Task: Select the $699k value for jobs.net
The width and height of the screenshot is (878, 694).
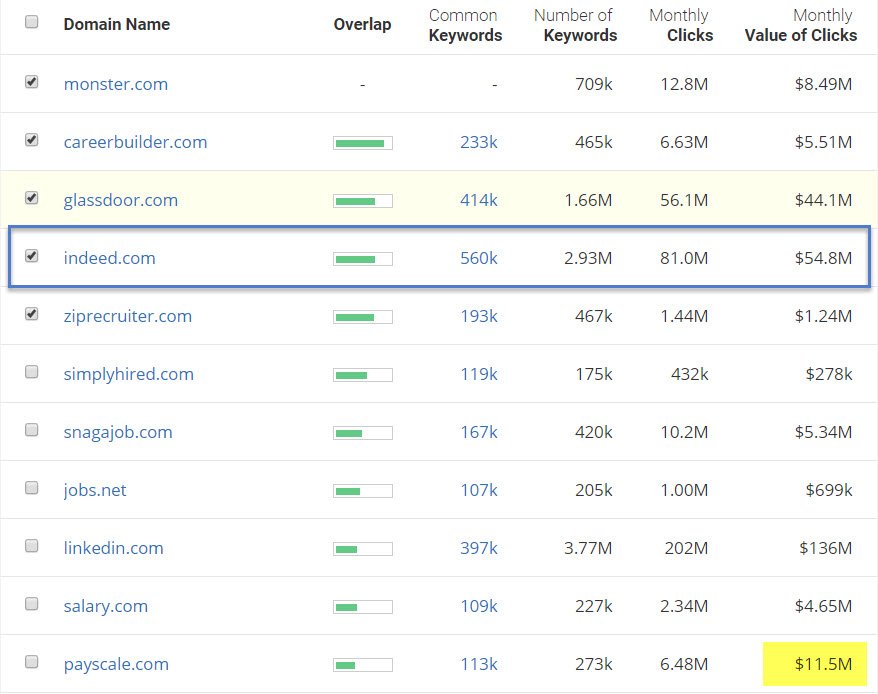Action: (x=829, y=490)
